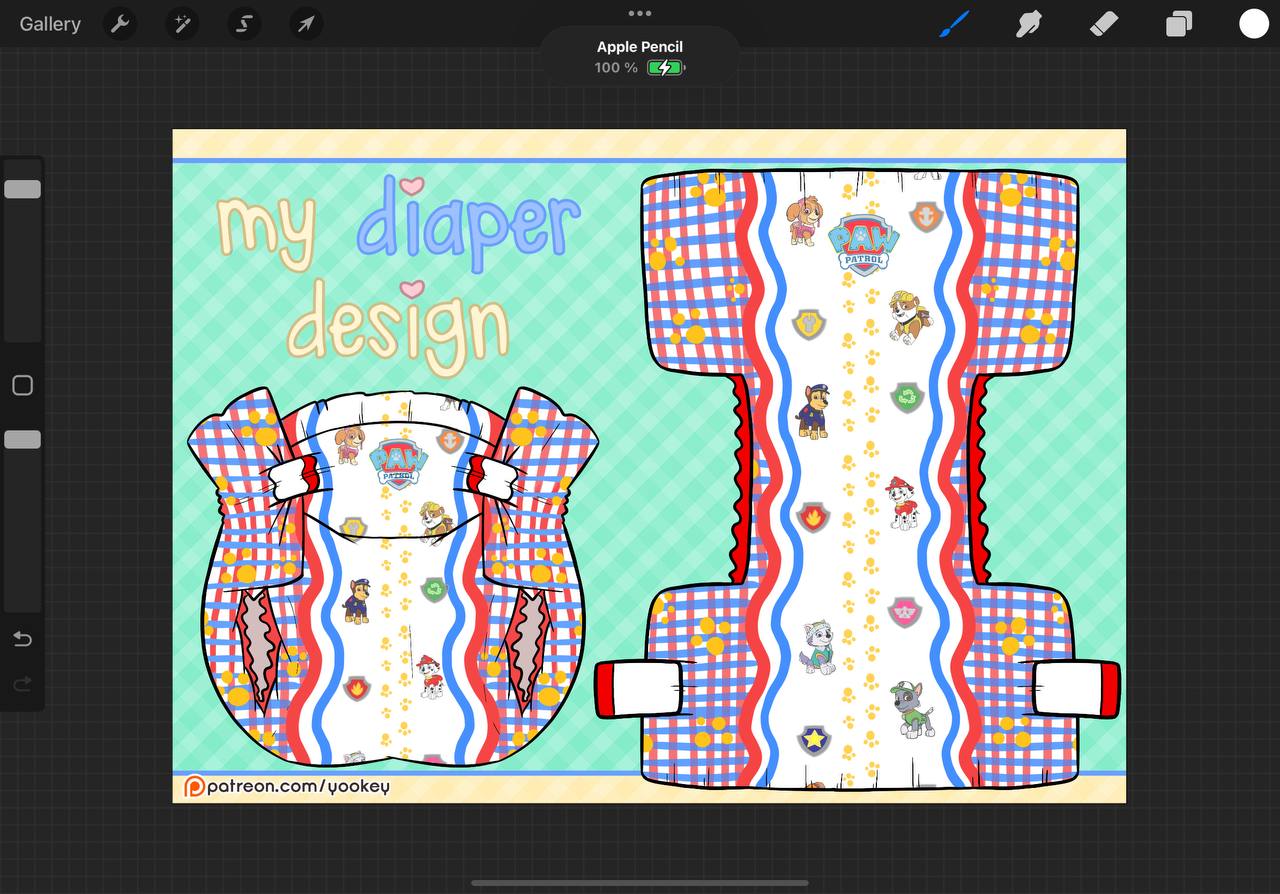Viewport: 1280px width, 894px height.
Task: Select the Eraser tool
Action: click(x=1103, y=24)
